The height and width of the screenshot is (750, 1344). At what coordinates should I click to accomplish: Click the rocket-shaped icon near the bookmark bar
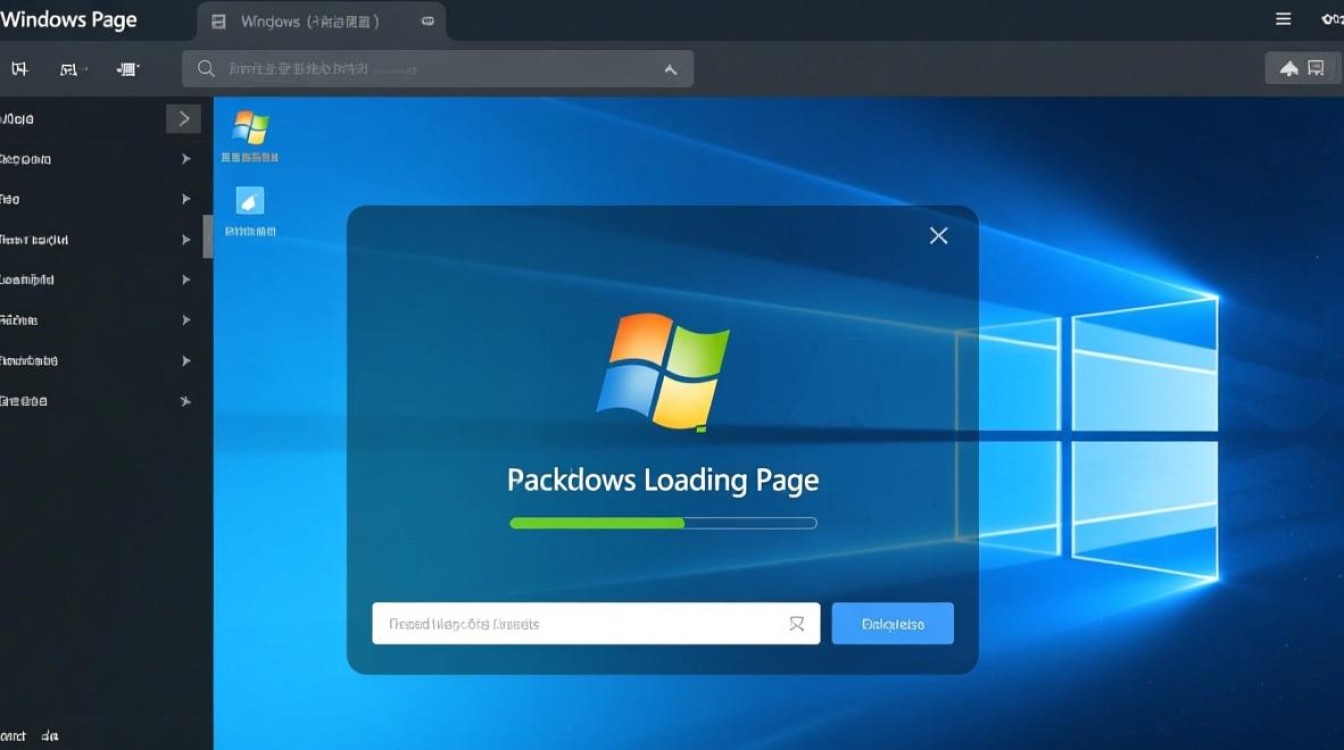(1289, 69)
